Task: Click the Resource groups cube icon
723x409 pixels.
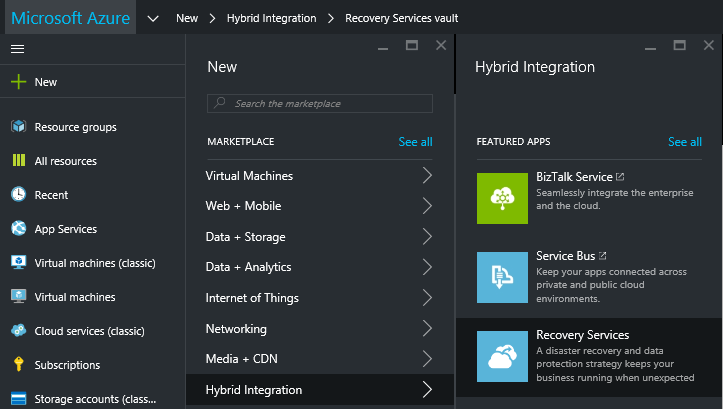Action: click(18, 126)
